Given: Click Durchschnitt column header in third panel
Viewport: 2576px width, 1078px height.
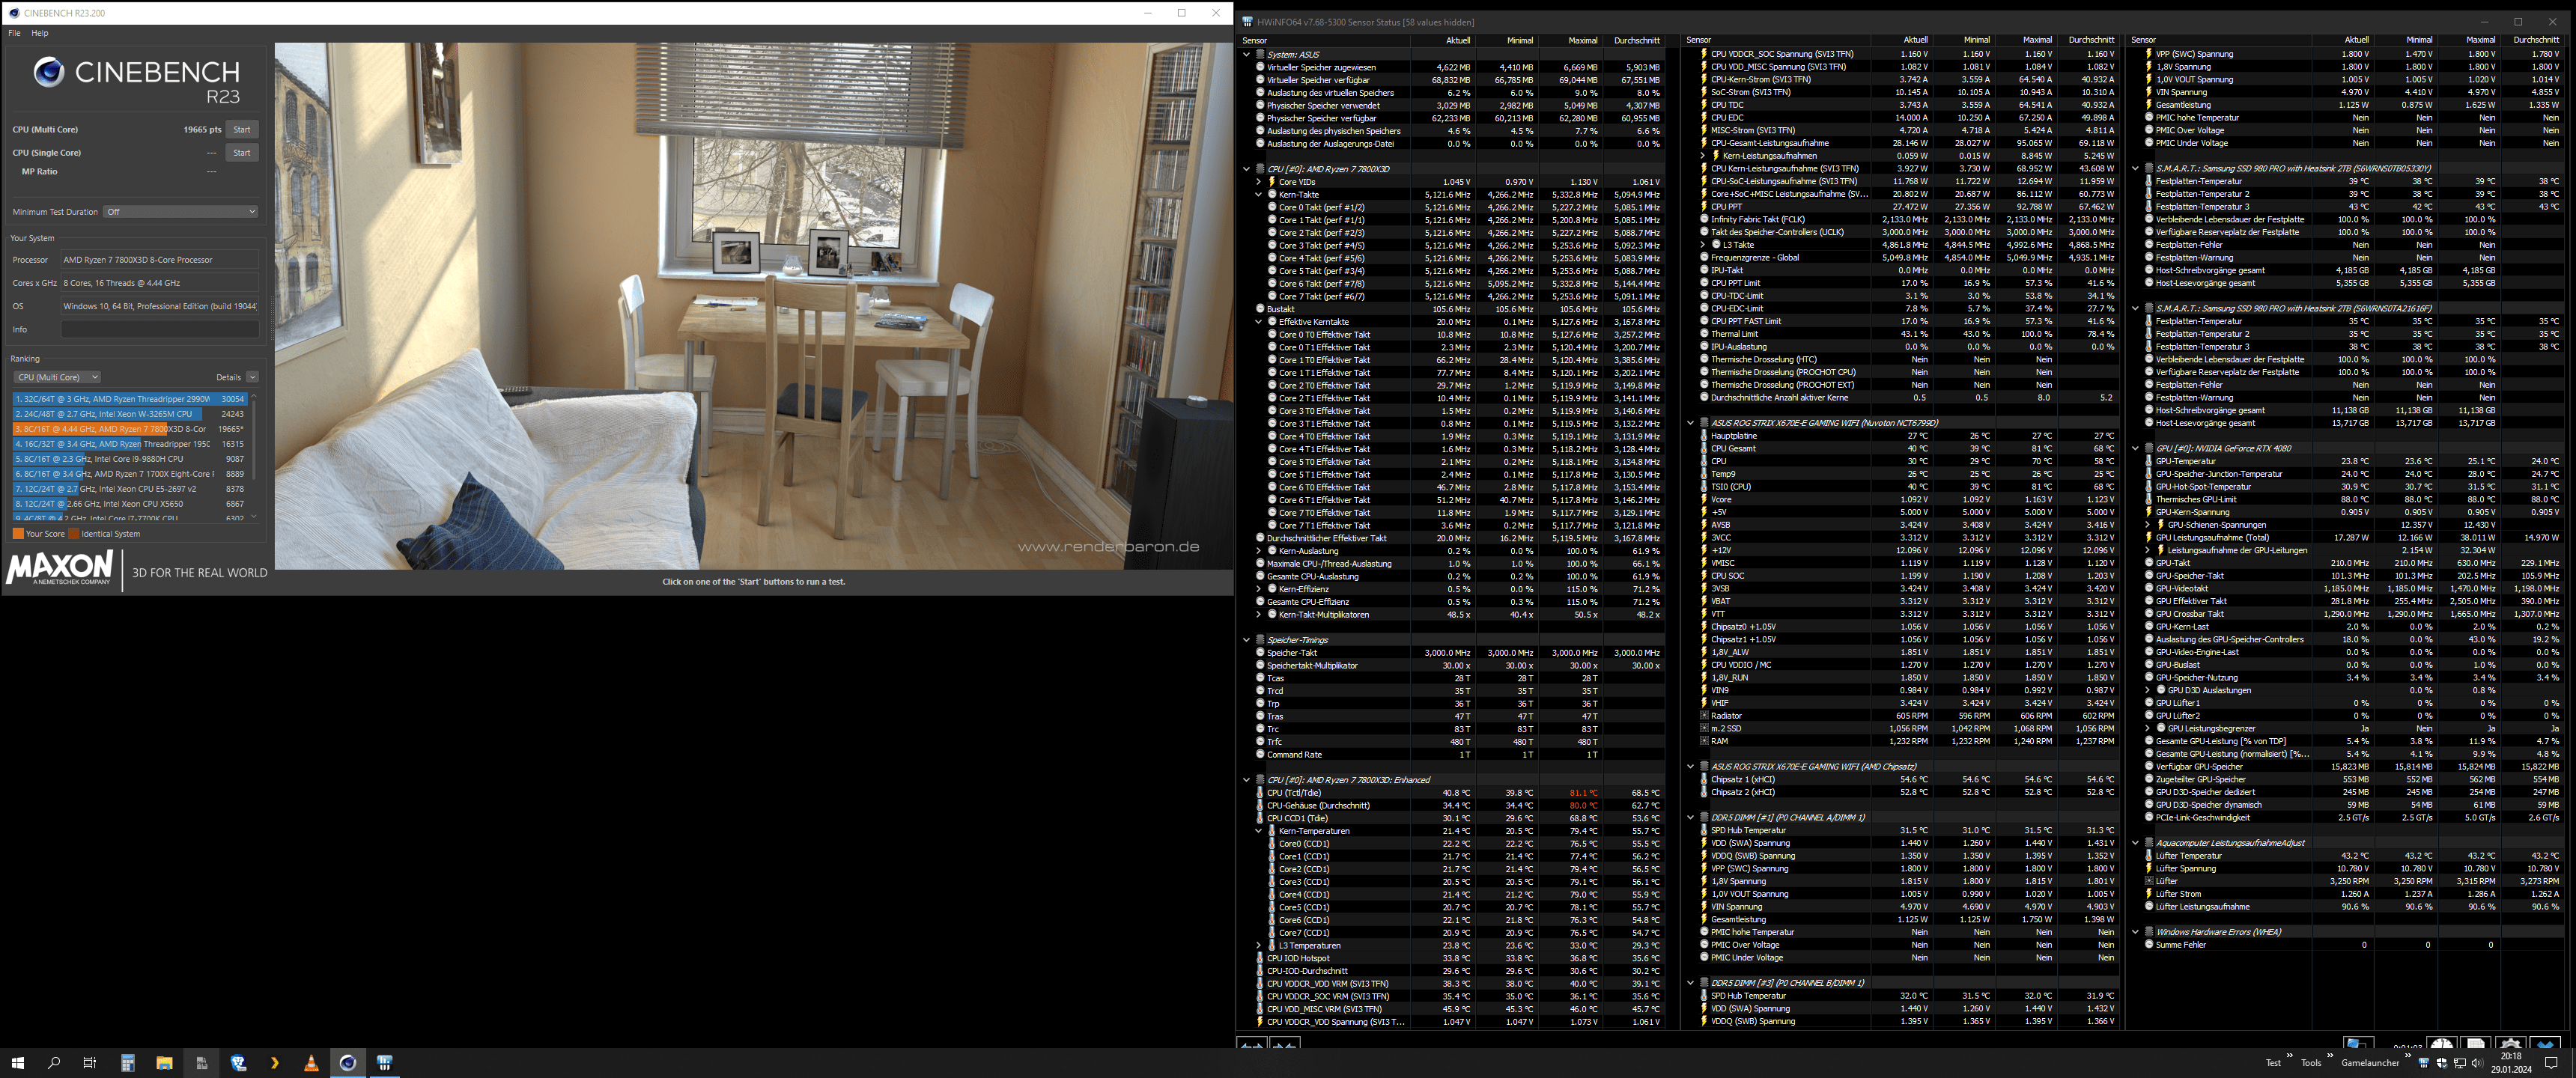Looking at the screenshot, I should pyautogui.click(x=2535, y=40).
